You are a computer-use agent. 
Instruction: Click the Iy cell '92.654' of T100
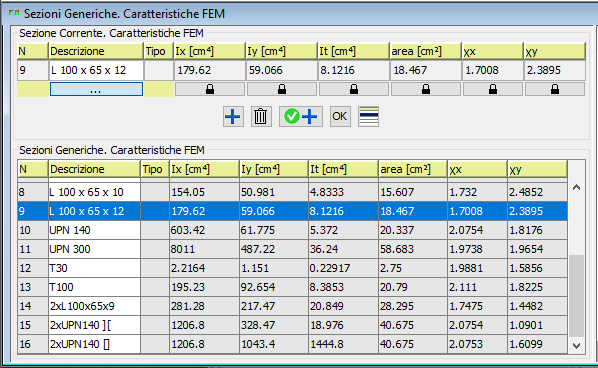(x=274, y=287)
